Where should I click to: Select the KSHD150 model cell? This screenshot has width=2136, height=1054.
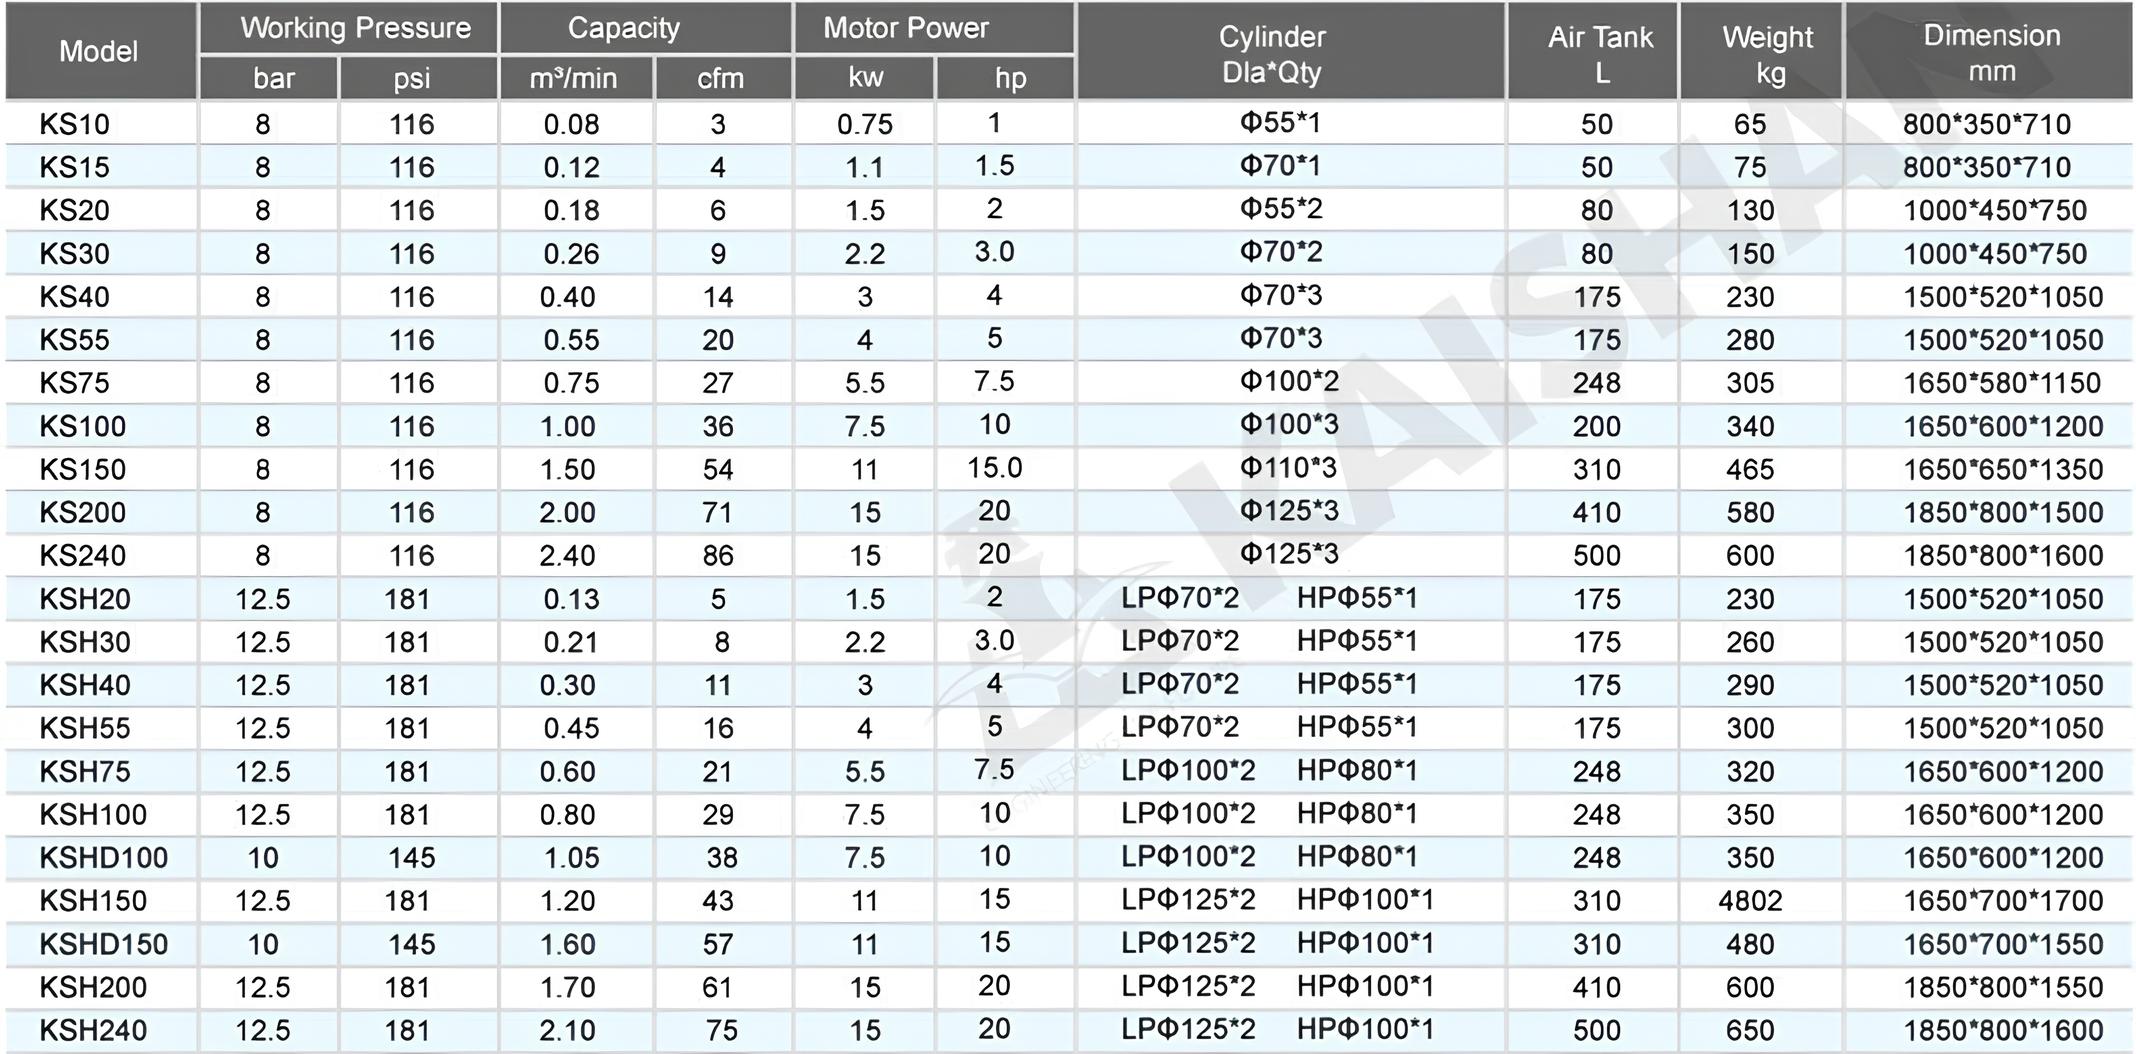(104, 944)
